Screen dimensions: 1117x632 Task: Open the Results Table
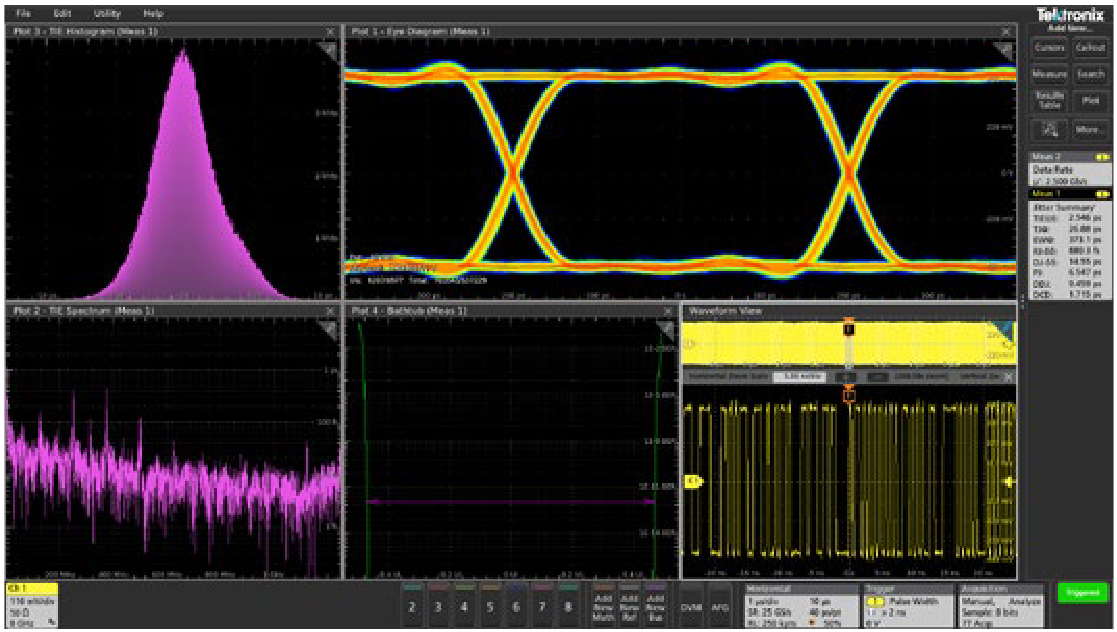(x=1048, y=101)
